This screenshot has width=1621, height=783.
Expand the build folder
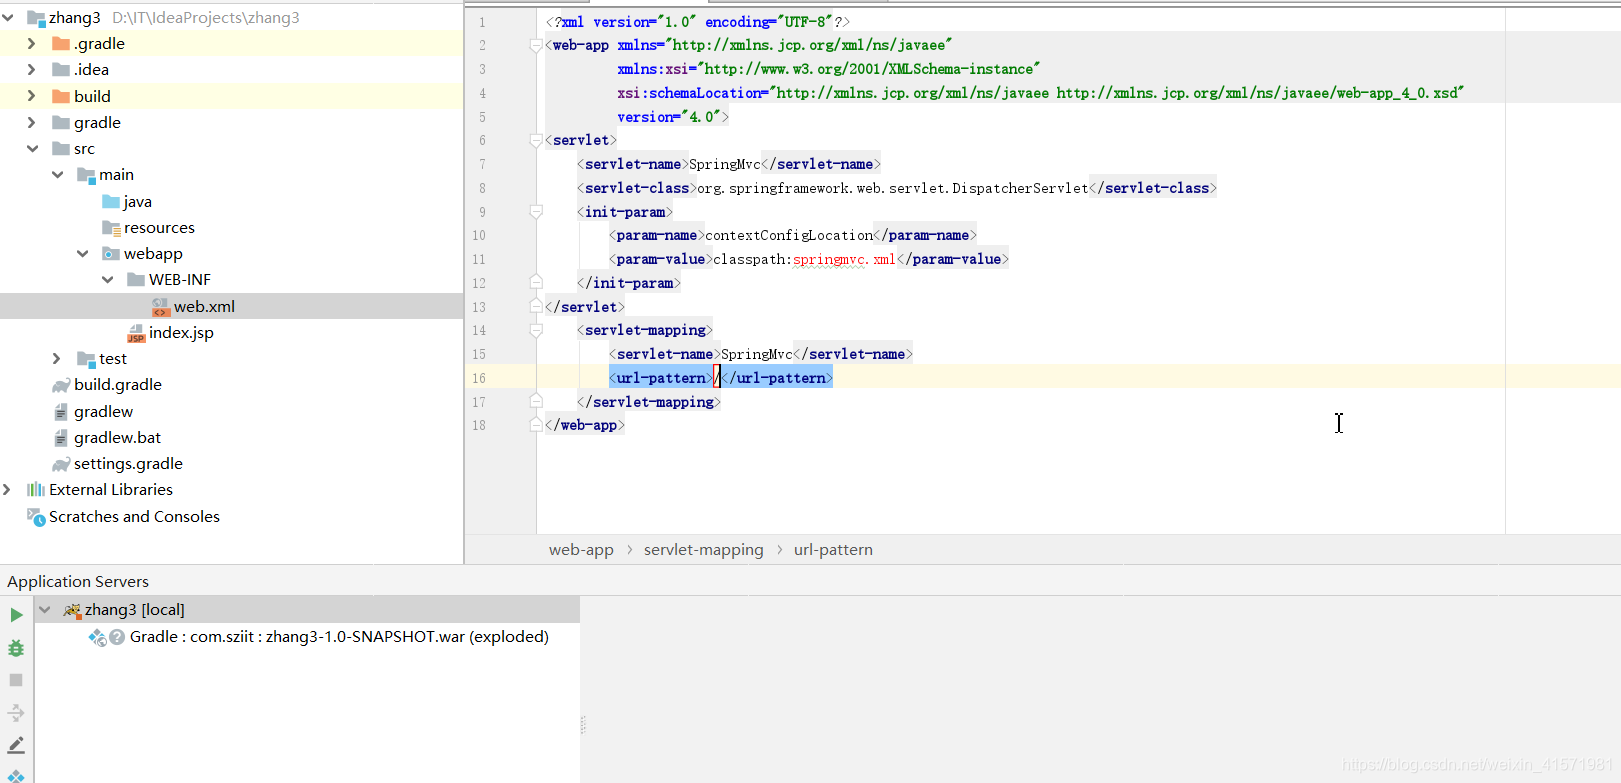(32, 97)
